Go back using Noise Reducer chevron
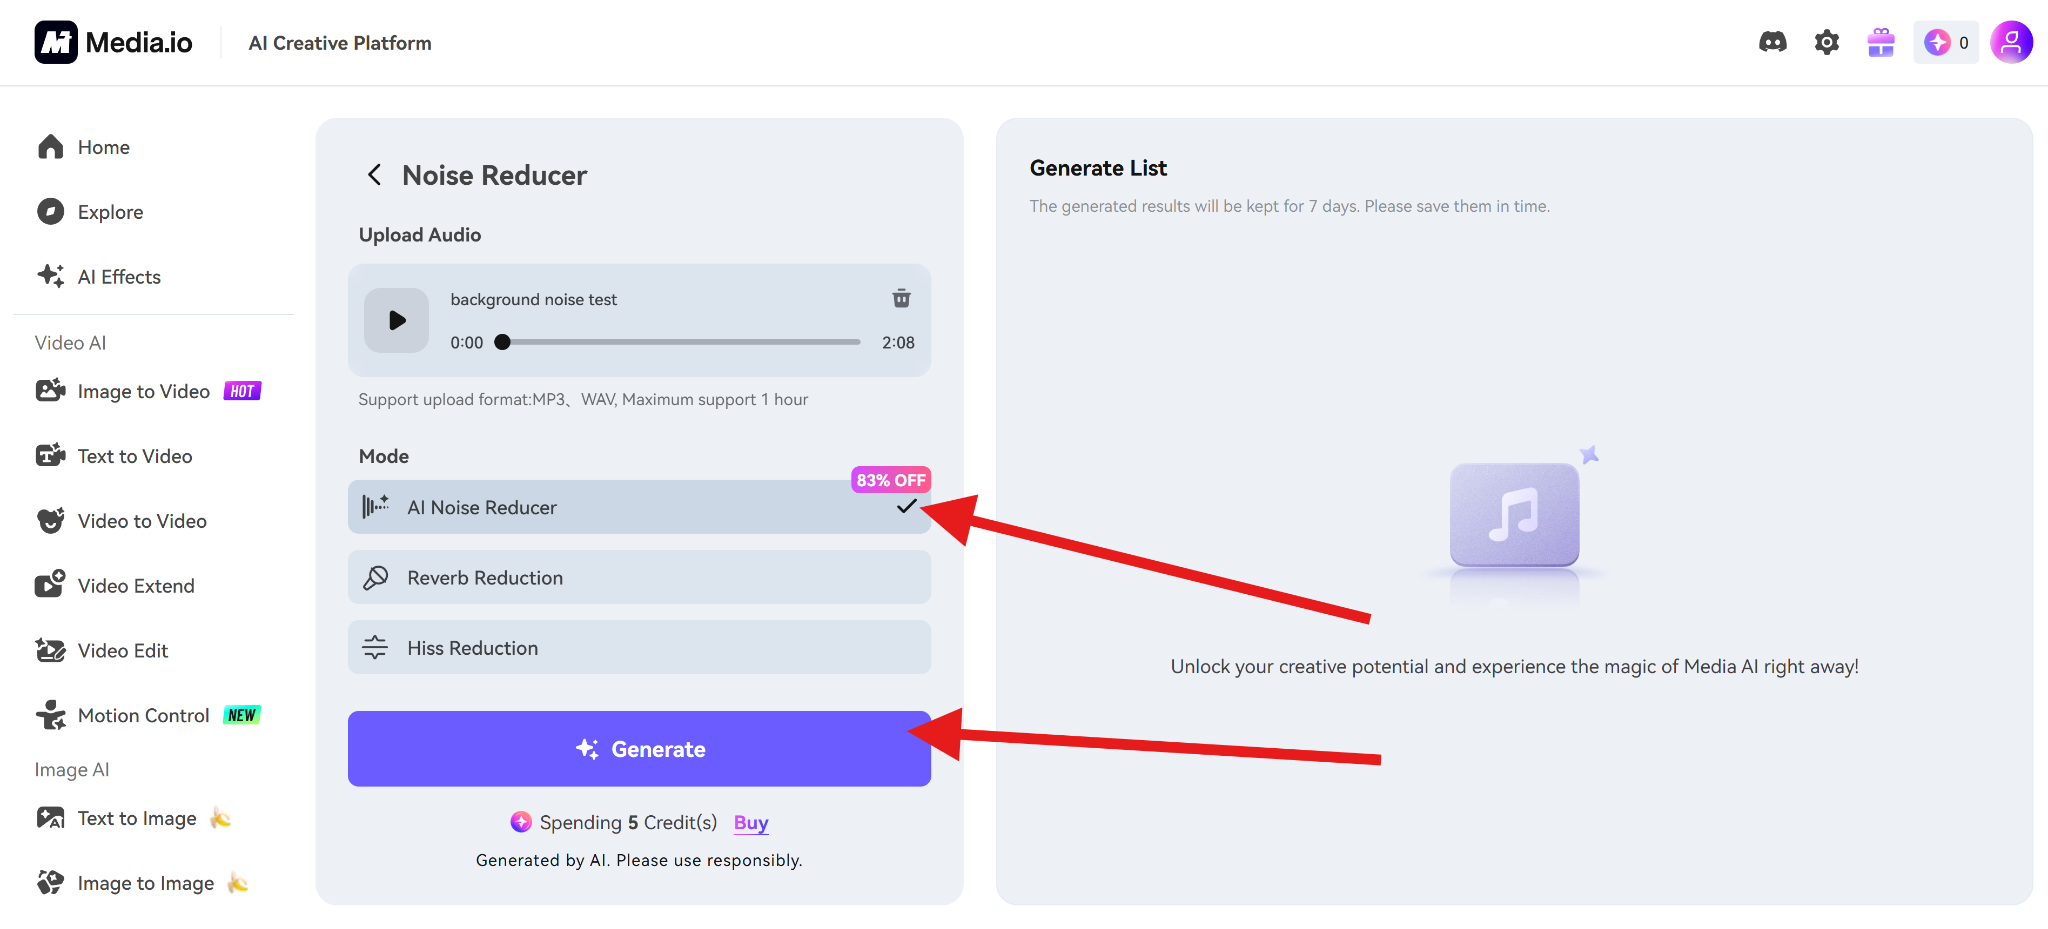This screenshot has width=2048, height=929. 374,175
